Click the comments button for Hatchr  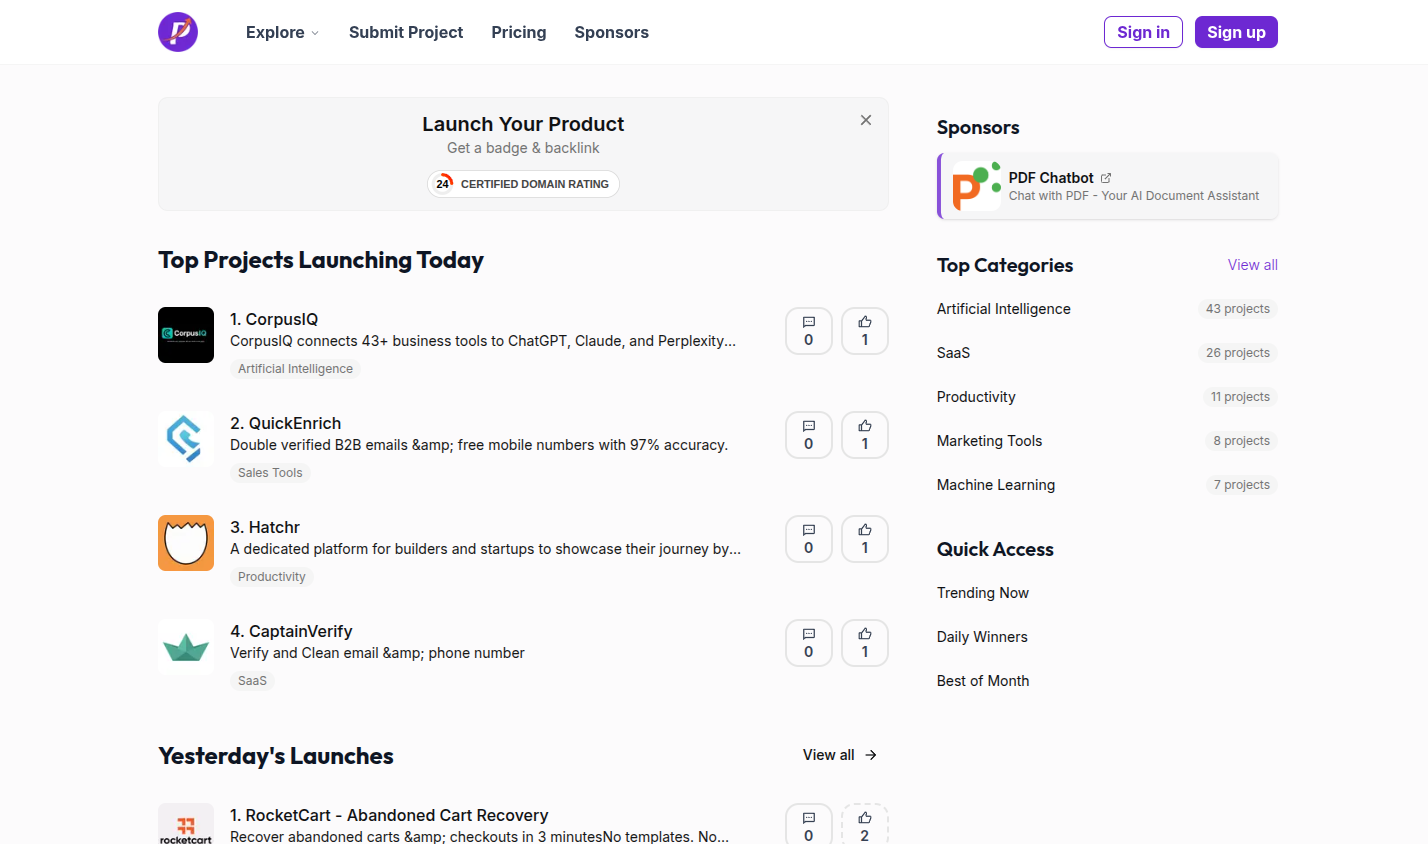point(809,539)
